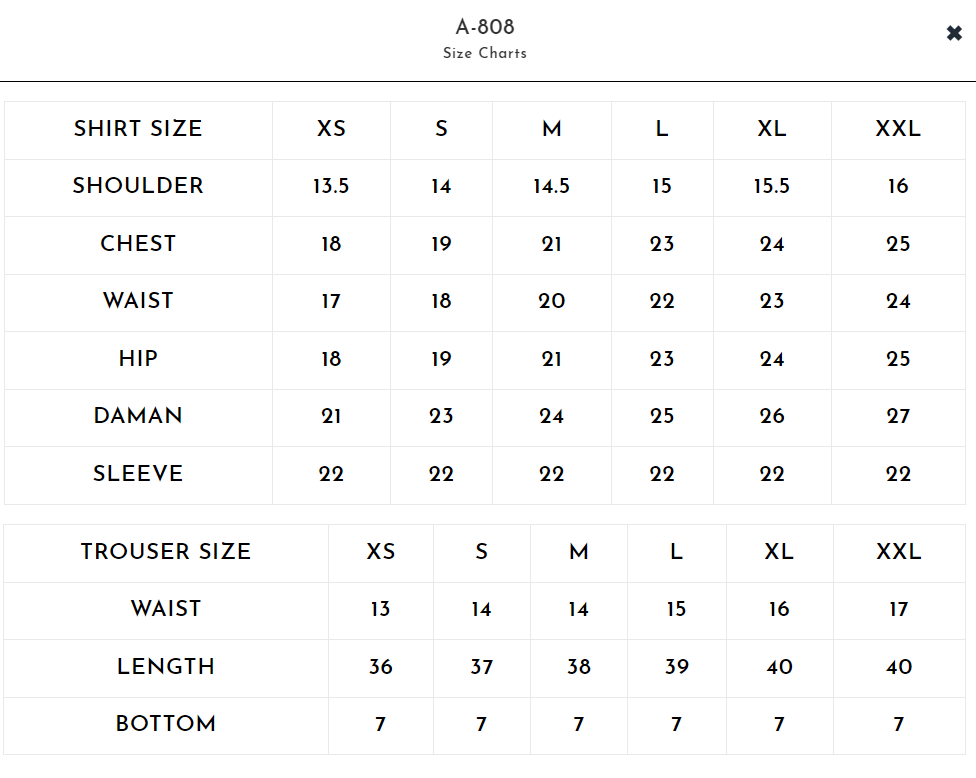Click the shirt XXL column header

coord(898,129)
